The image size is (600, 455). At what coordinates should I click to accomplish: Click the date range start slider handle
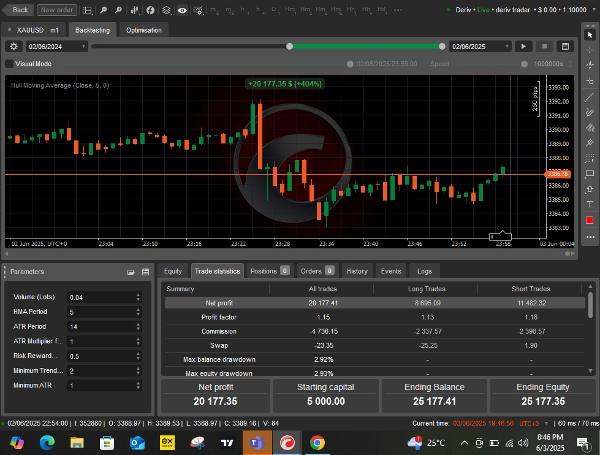click(290, 46)
